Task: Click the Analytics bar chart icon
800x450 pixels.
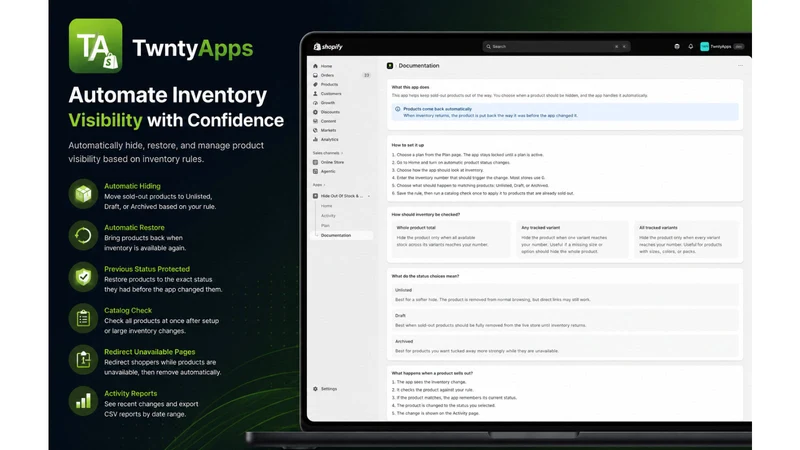Action: click(315, 139)
